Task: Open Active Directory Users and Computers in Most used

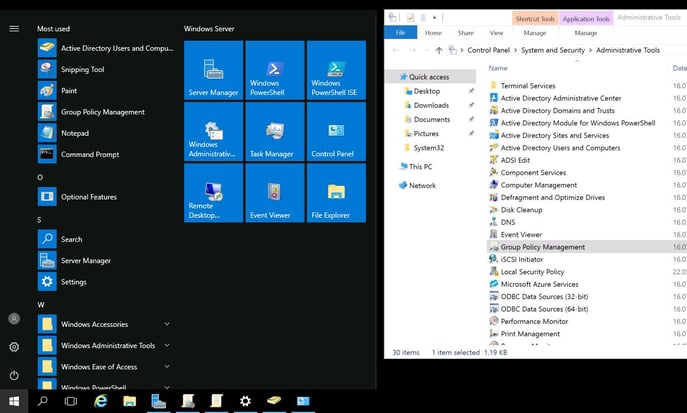Action: (x=106, y=48)
